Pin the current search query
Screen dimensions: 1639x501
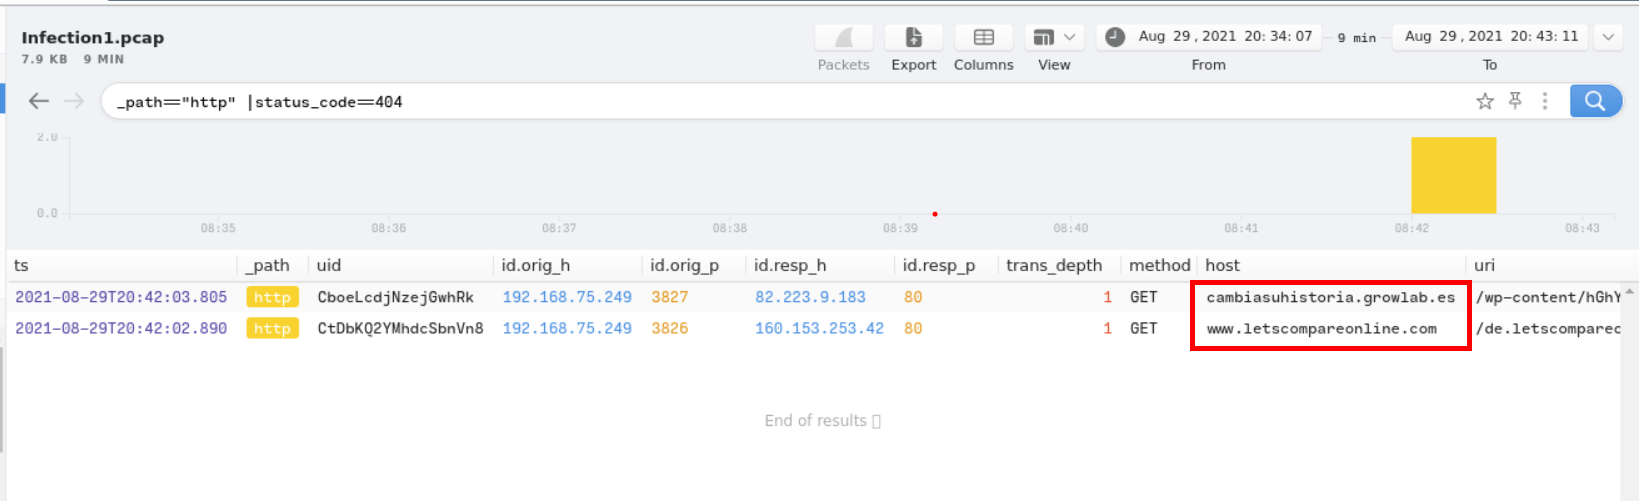tap(1515, 101)
